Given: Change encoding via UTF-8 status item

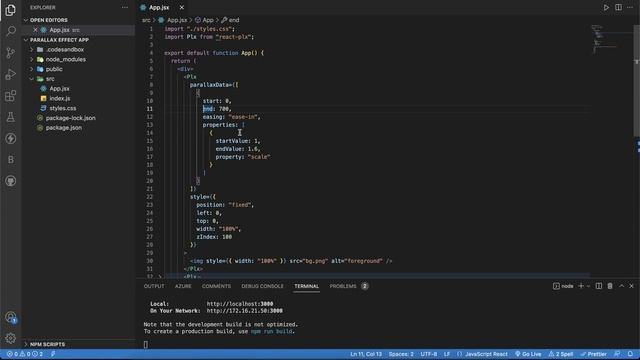Looking at the screenshot, I should (429, 354).
